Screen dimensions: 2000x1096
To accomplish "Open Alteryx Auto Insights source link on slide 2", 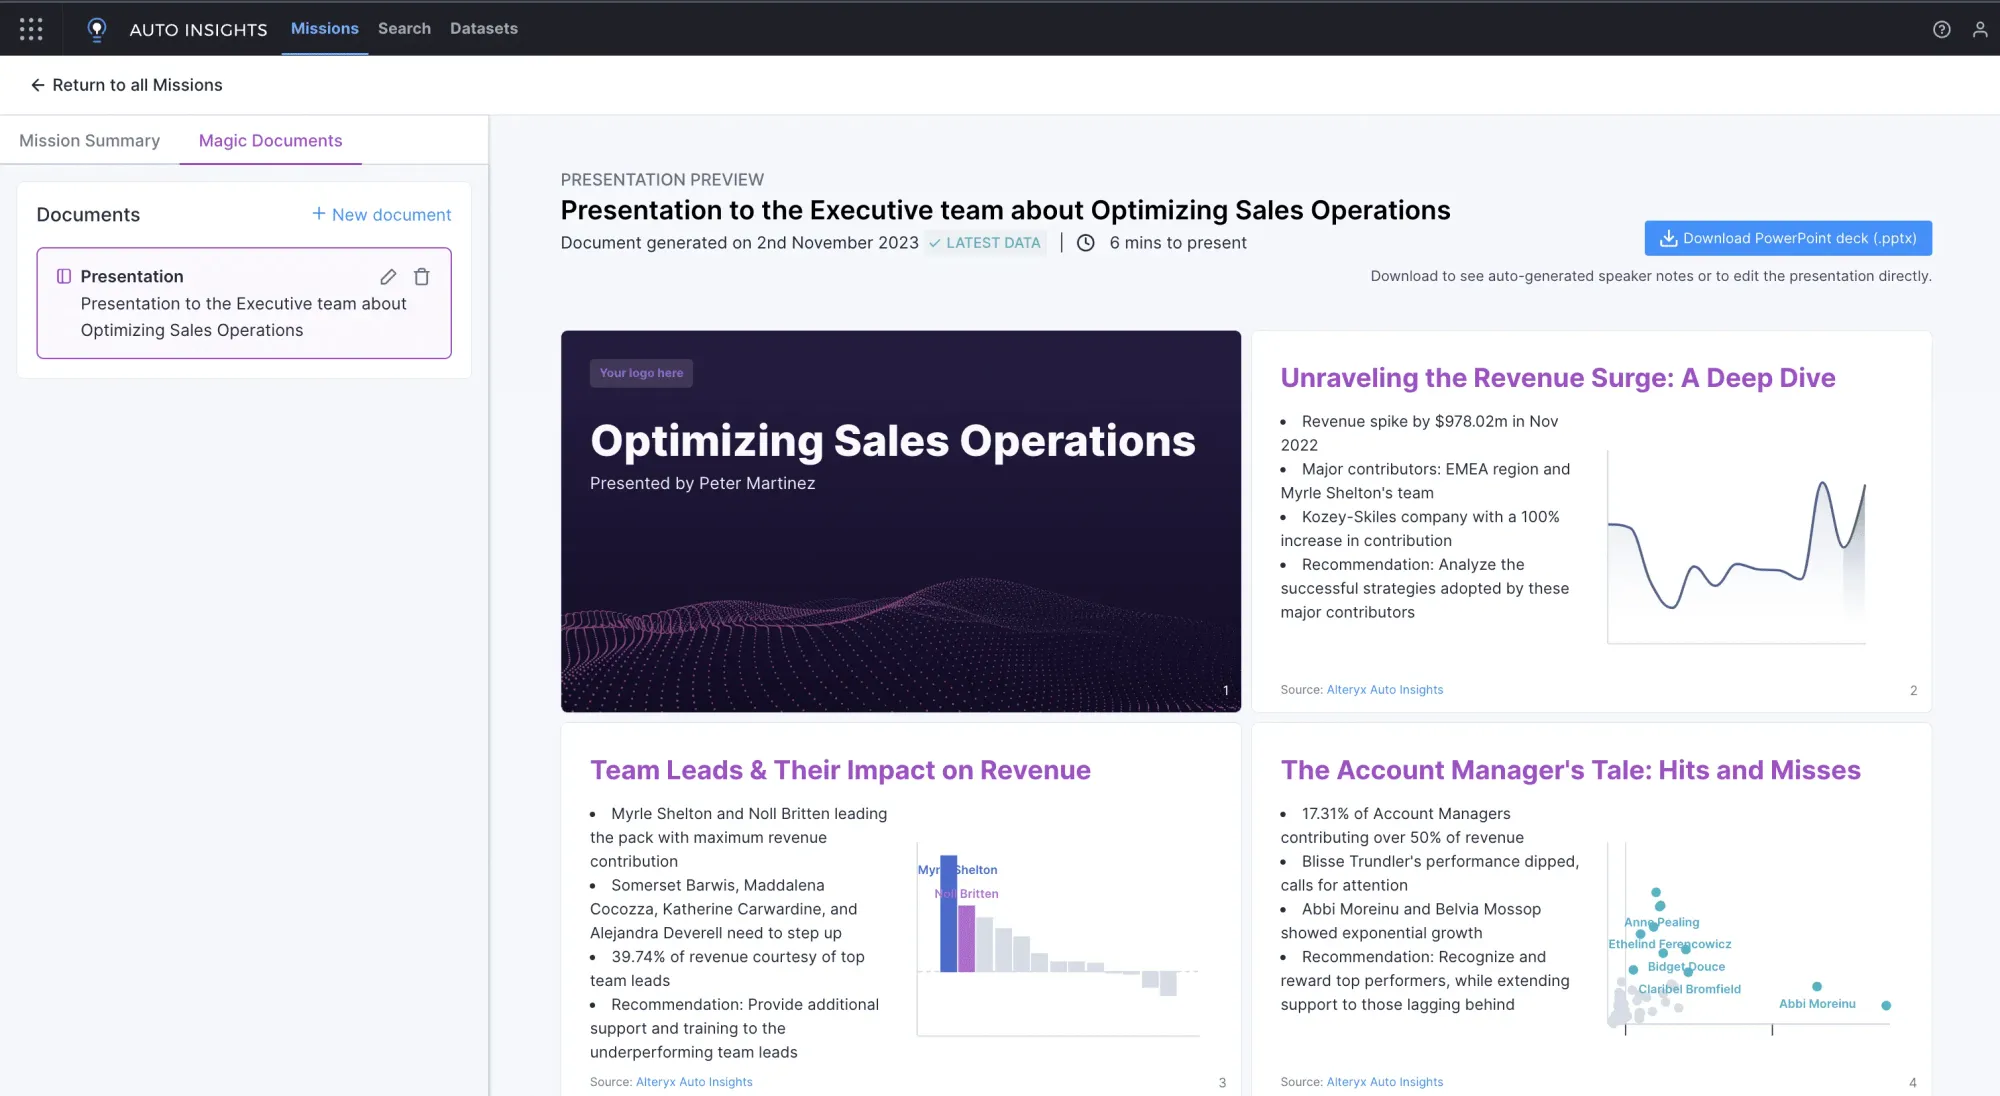I will coord(1384,690).
